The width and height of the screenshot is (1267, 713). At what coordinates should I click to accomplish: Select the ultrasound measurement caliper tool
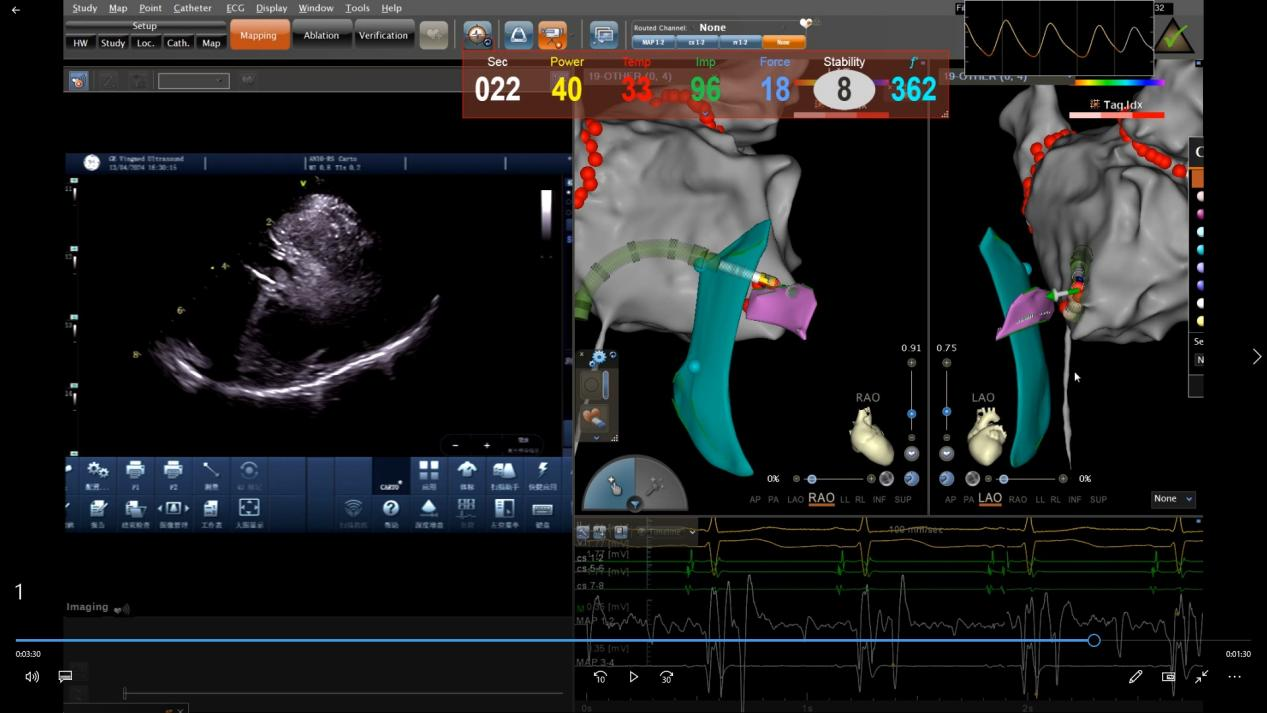211,470
